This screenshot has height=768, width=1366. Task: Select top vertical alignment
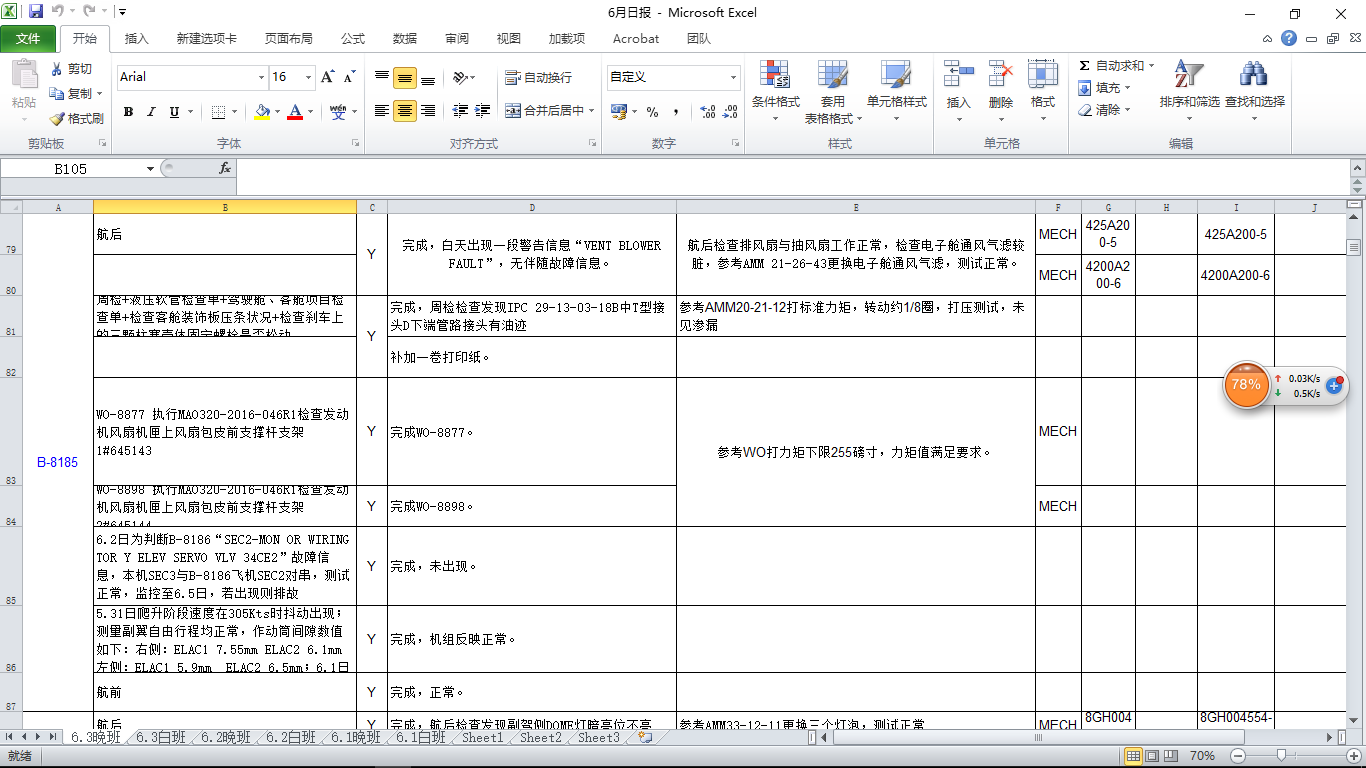[382, 77]
